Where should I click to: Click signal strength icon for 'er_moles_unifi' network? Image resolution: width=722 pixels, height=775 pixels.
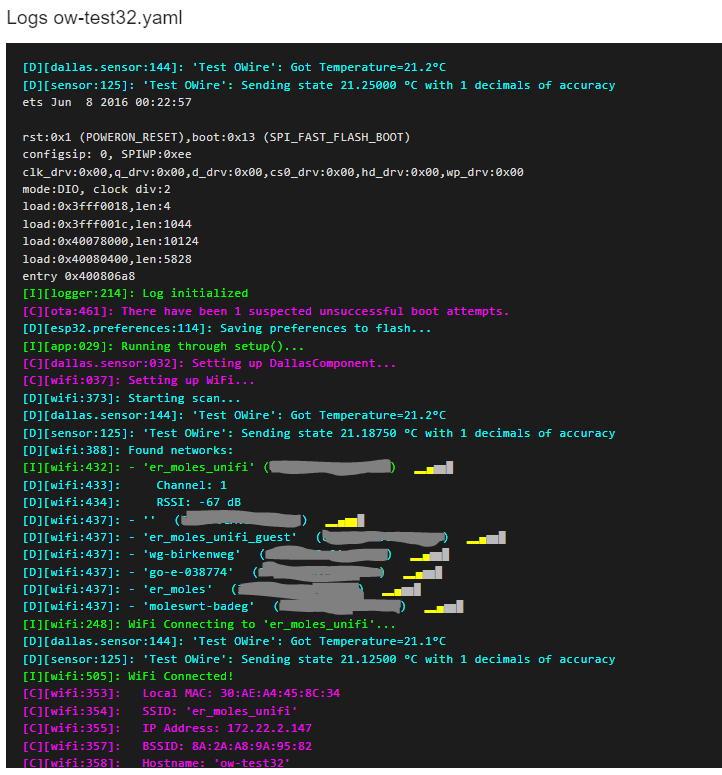pos(433,467)
